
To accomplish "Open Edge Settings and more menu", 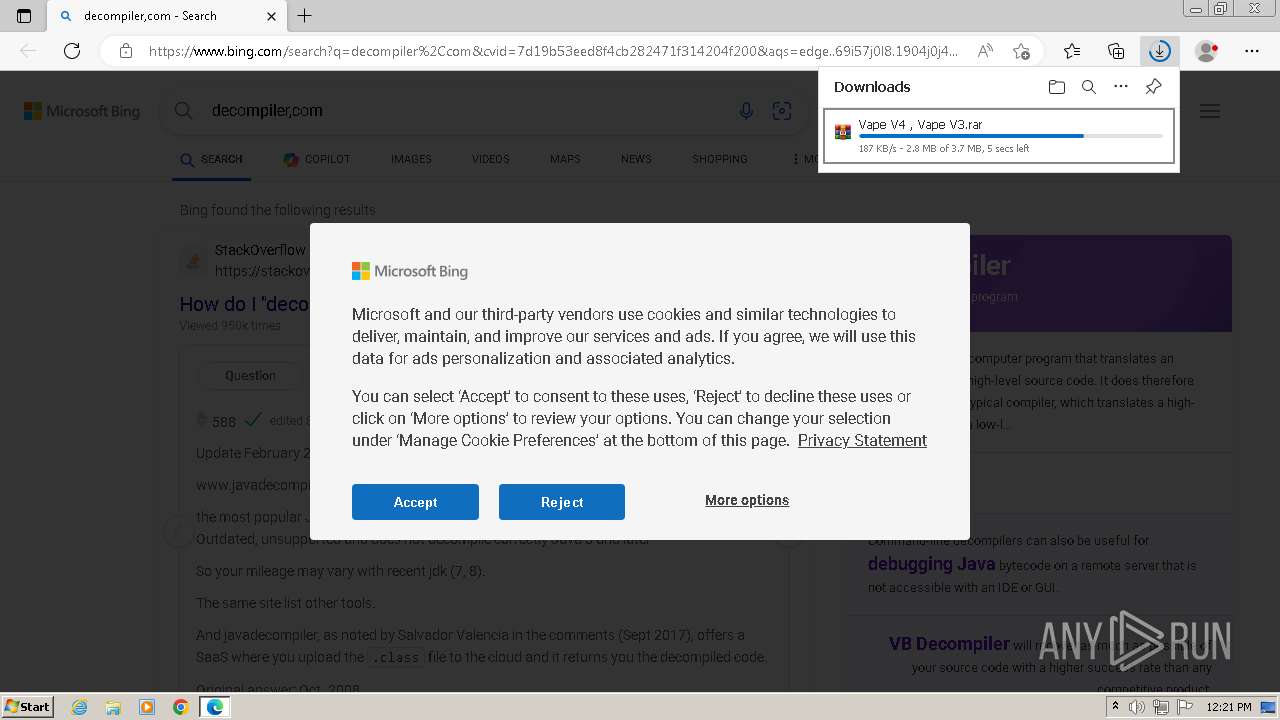I will (1252, 51).
